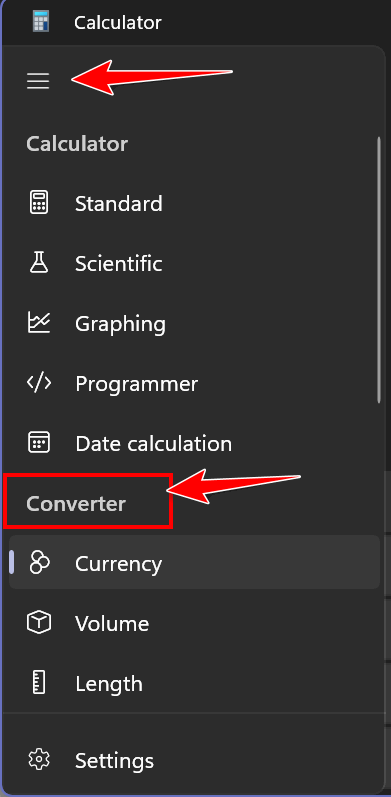The height and width of the screenshot is (797, 391).
Task: Click the Currency coins icon
Action: [39, 563]
